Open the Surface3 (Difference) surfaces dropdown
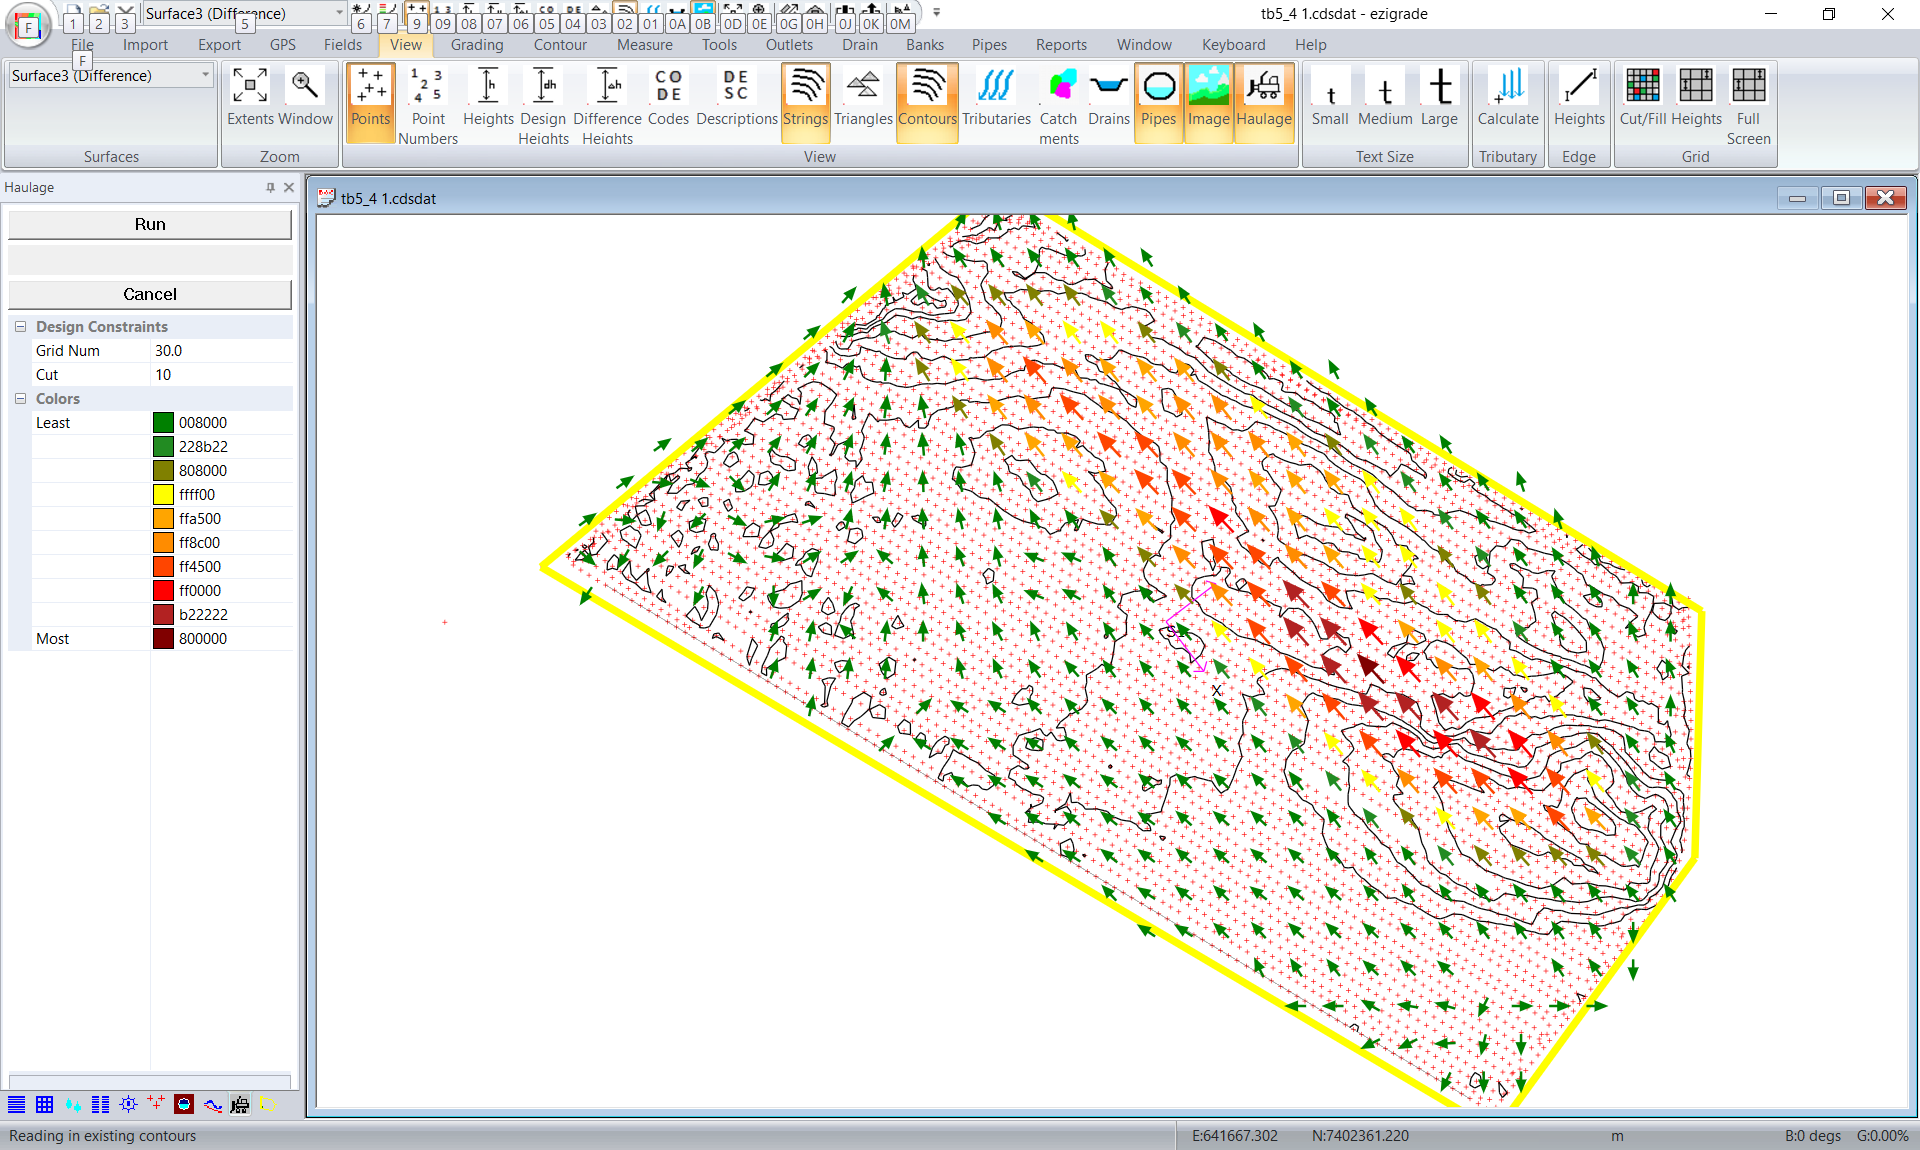 (x=206, y=75)
